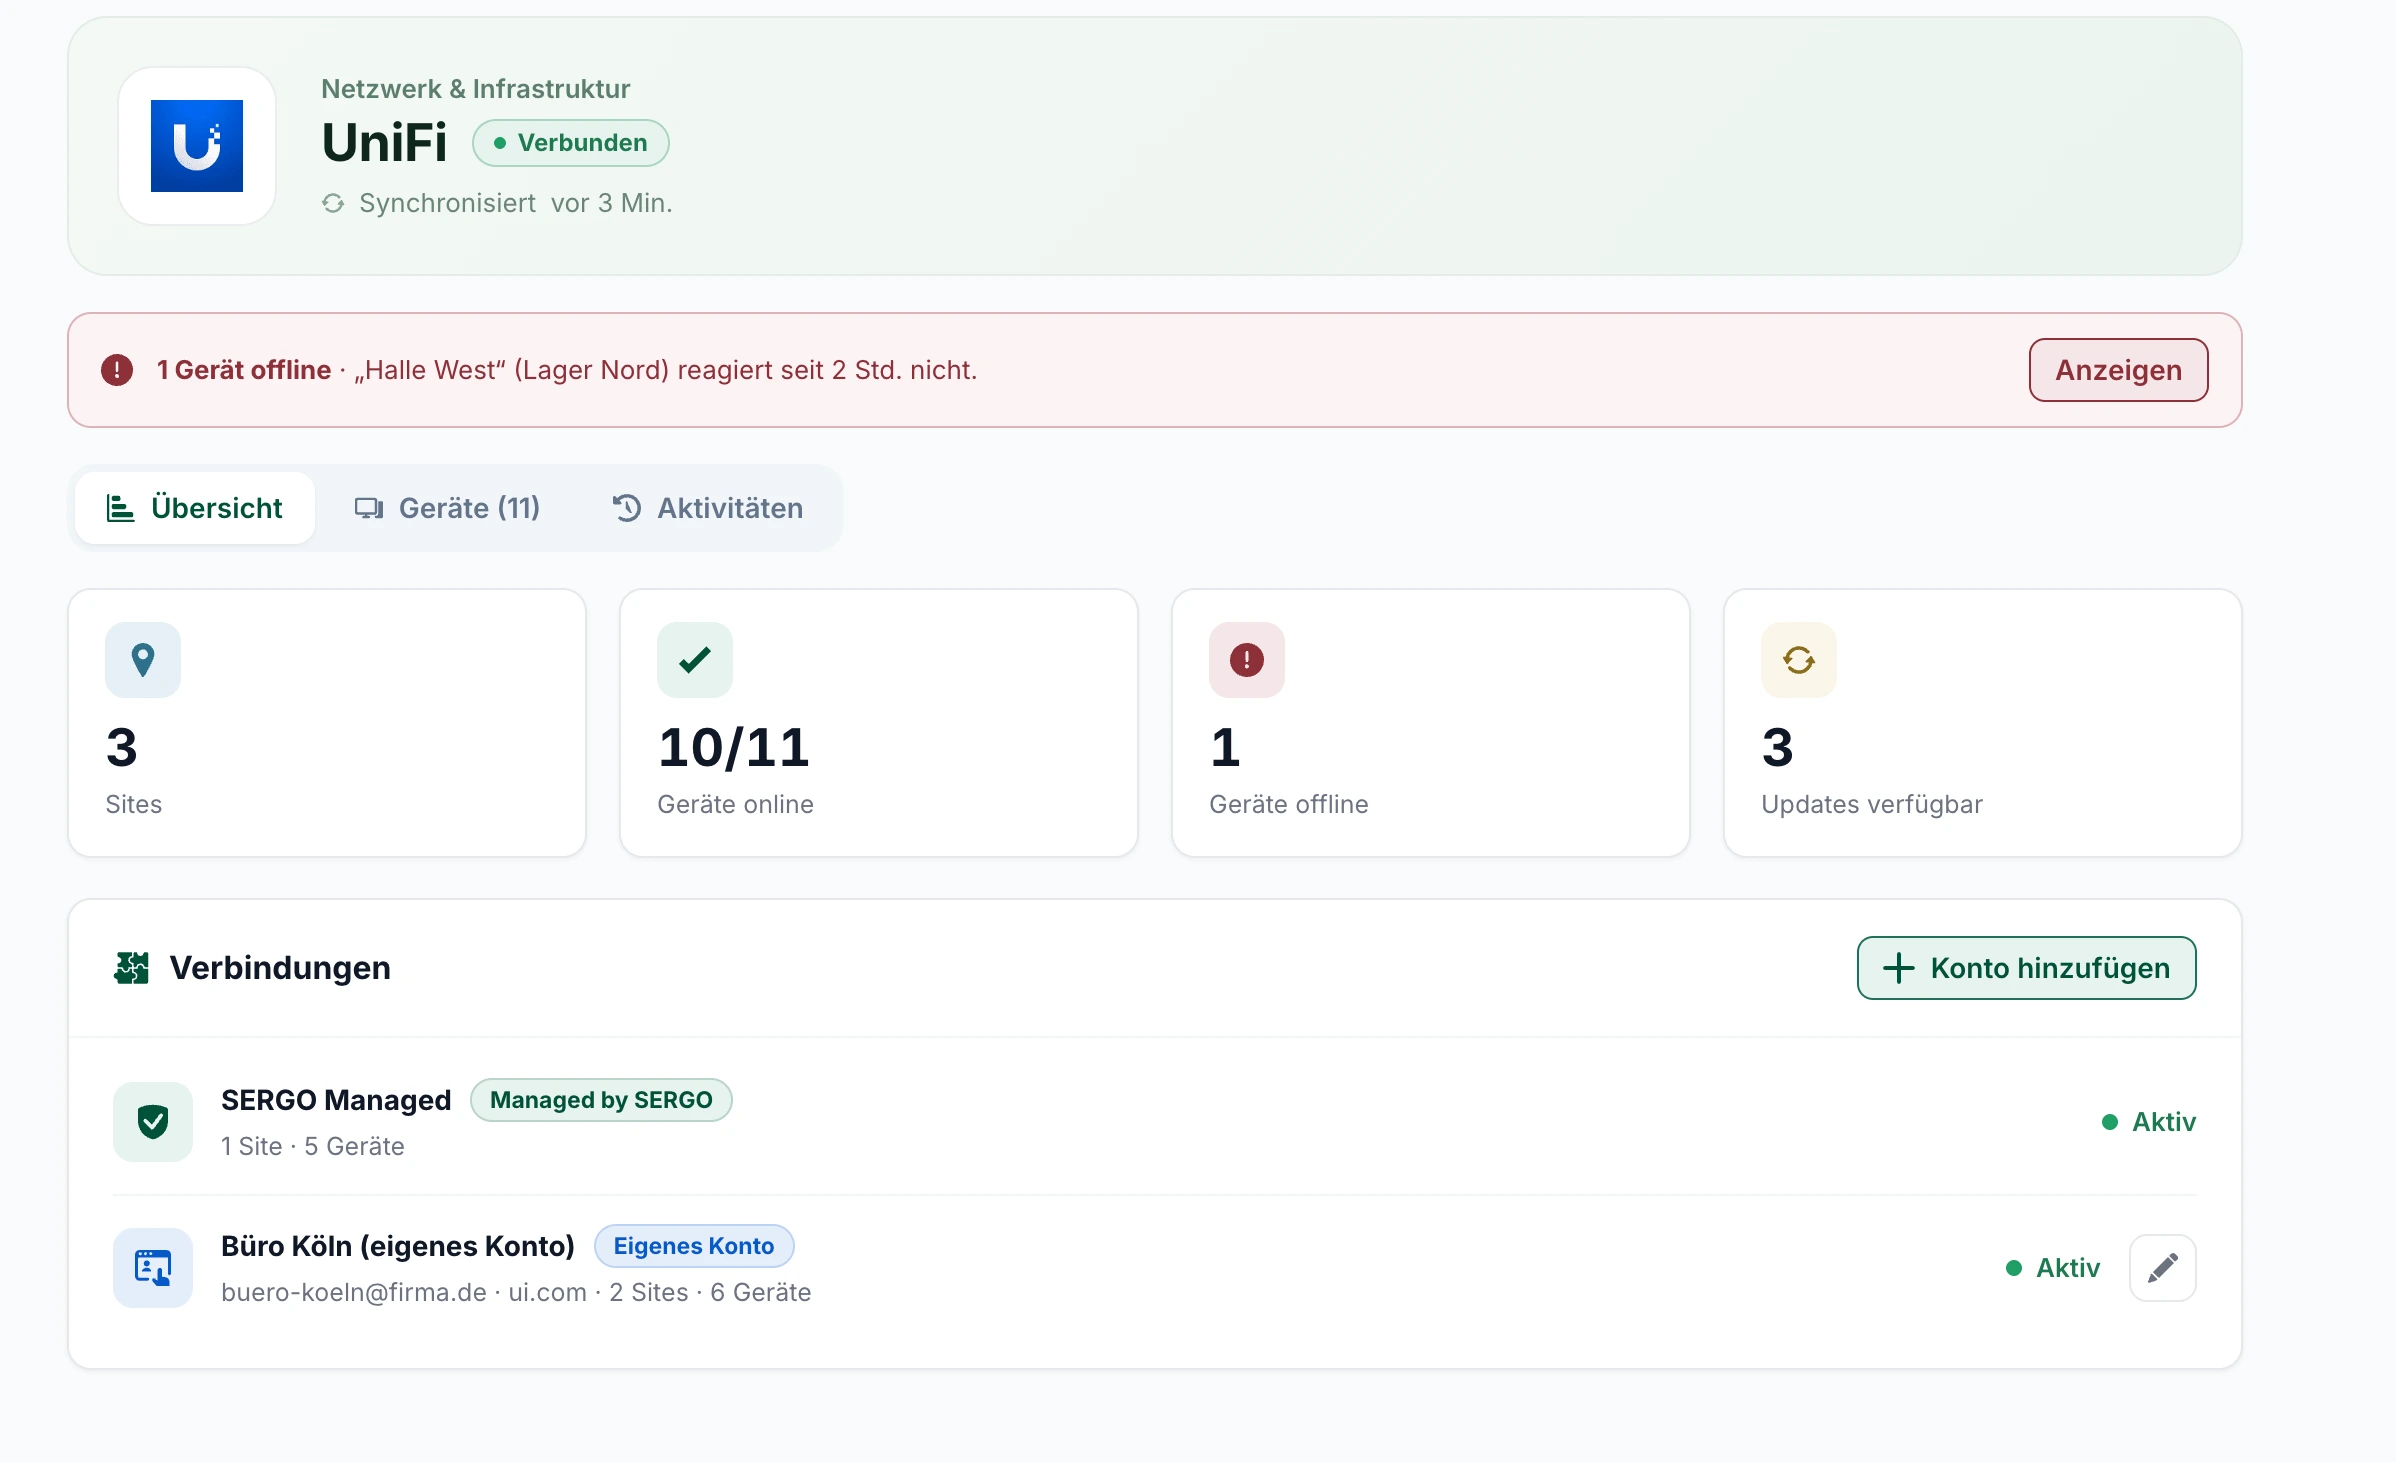Open the 3 Sites stat card
Screen dimensions: 2396x1462
tap(327, 723)
